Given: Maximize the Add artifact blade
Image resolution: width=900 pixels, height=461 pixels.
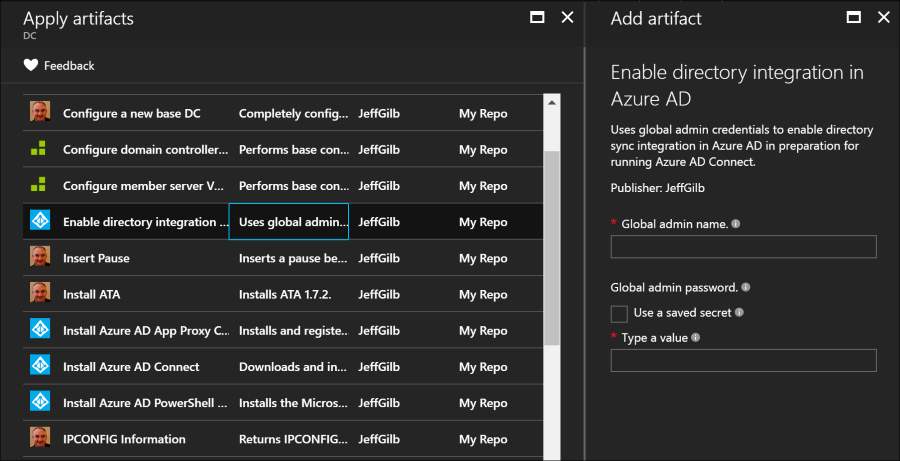Looking at the screenshot, I should coord(854,17).
